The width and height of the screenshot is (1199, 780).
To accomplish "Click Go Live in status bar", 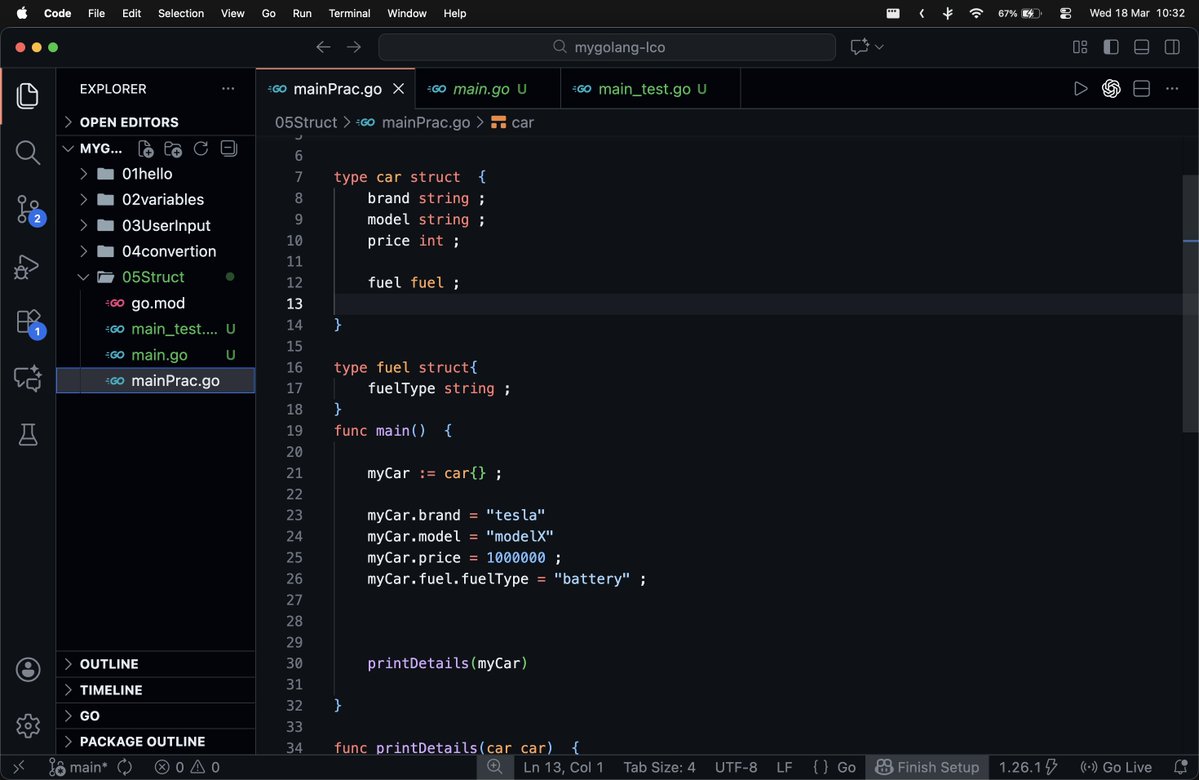I will (x=1116, y=766).
